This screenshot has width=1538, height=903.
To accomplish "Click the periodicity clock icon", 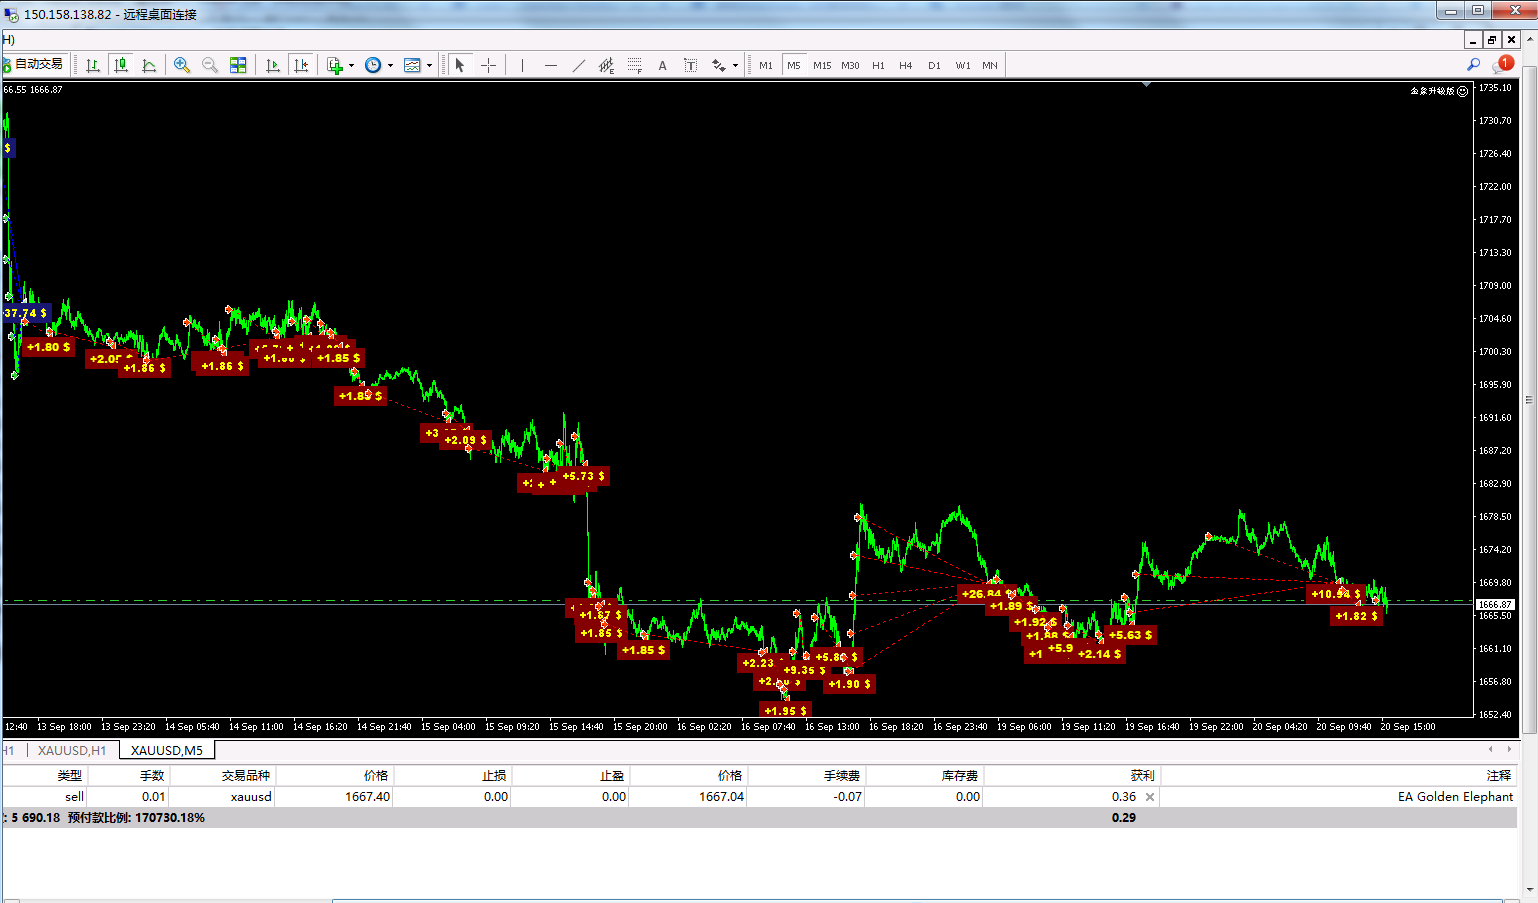I will tap(373, 65).
